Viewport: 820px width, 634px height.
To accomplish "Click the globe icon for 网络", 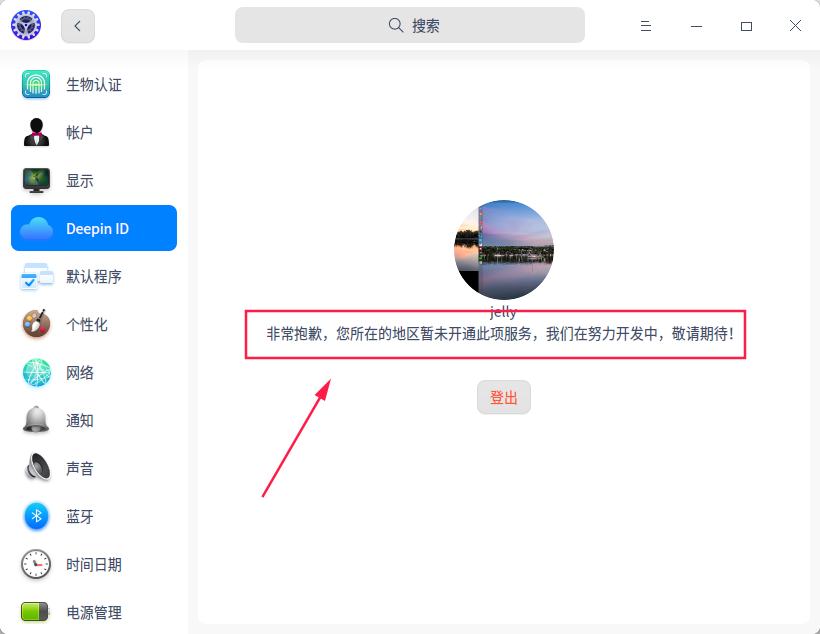I will (x=37, y=372).
